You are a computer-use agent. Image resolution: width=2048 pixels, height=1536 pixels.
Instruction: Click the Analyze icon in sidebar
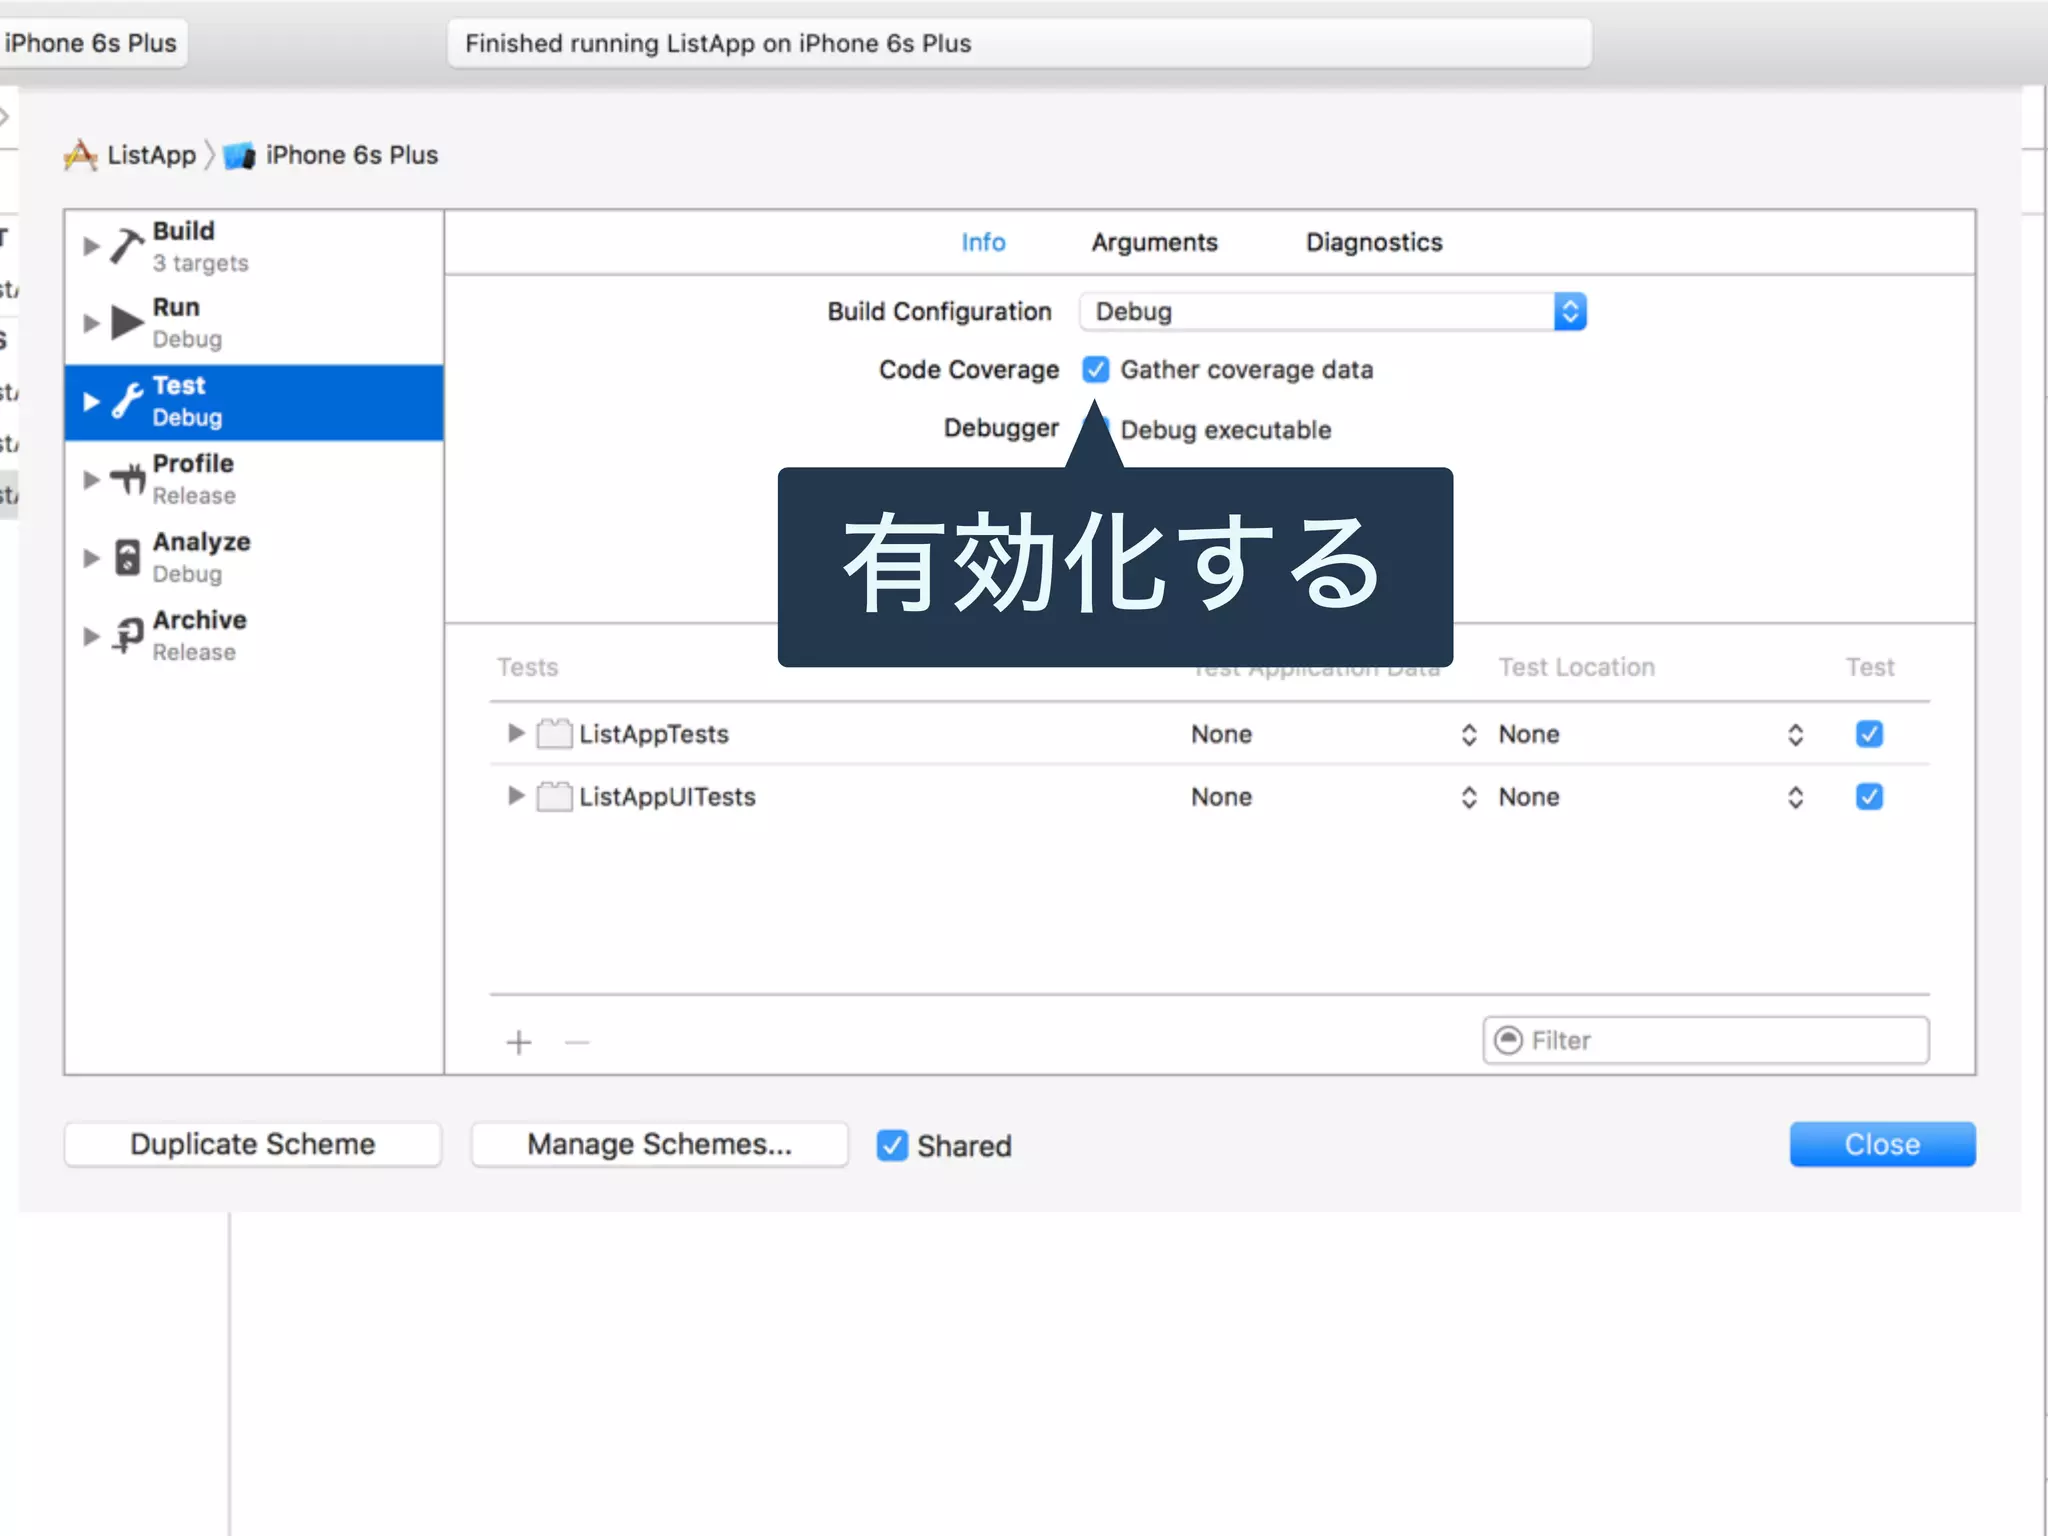click(x=128, y=557)
